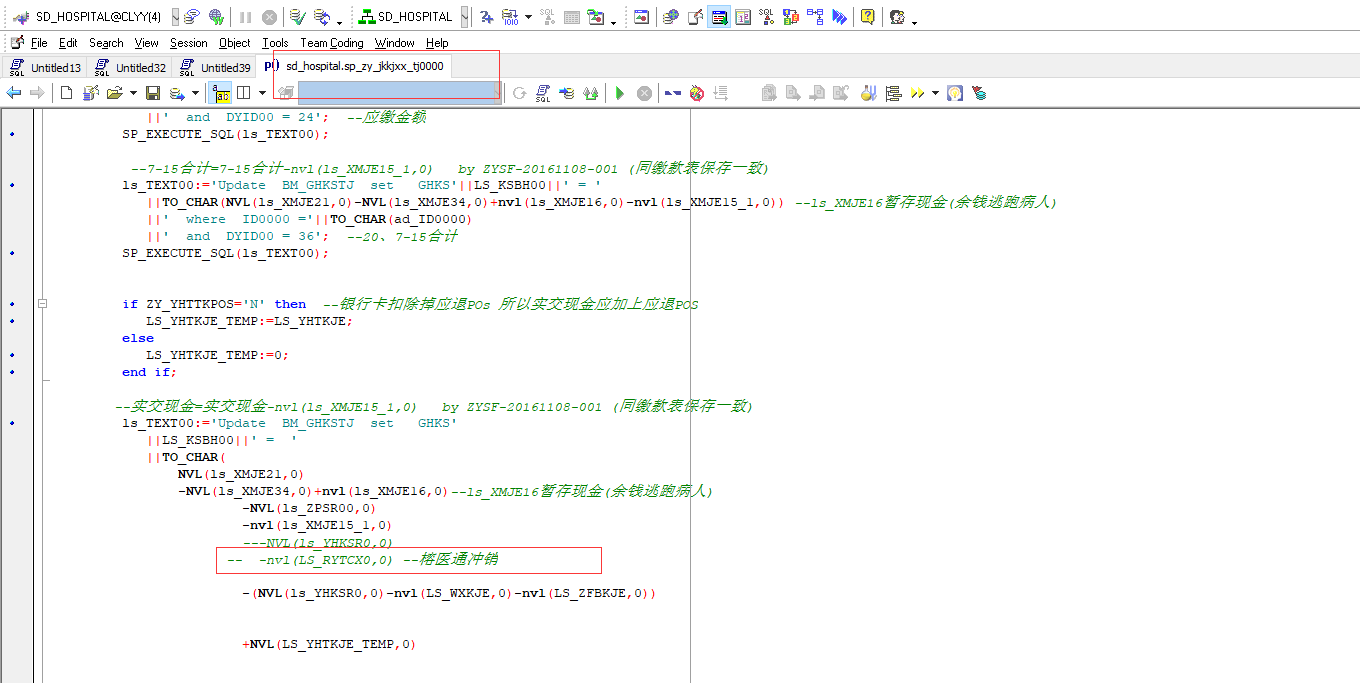Click the light bulb hint icon
Viewport: 1360px width, 683px height.
pyautogui.click(x=955, y=93)
